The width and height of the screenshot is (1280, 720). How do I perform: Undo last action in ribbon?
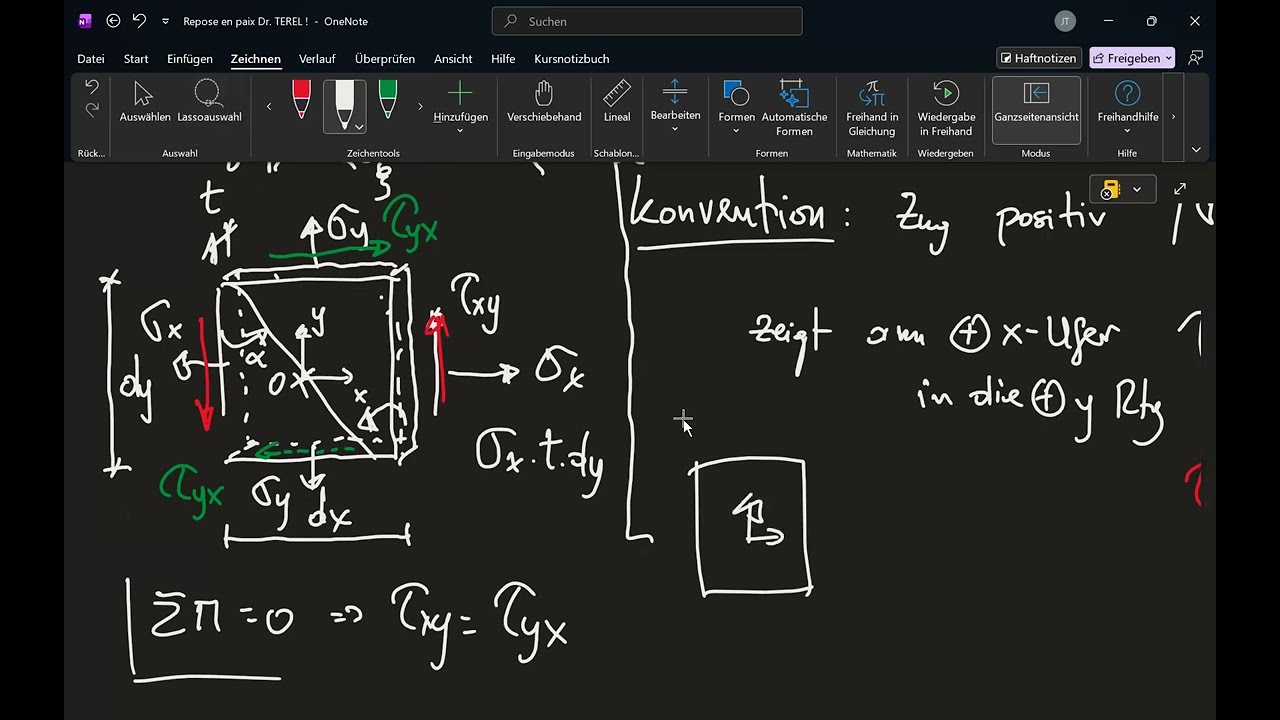pyautogui.click(x=92, y=88)
